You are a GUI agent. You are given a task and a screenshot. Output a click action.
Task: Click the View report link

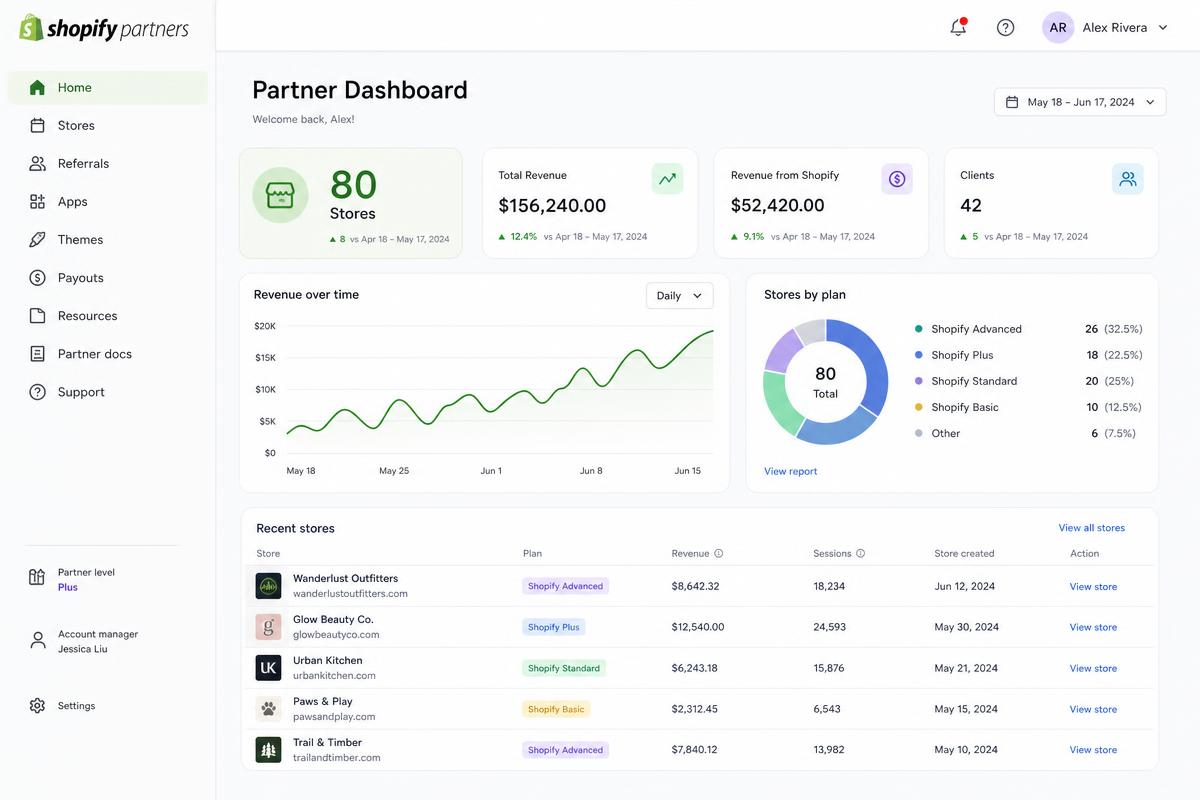(x=790, y=471)
